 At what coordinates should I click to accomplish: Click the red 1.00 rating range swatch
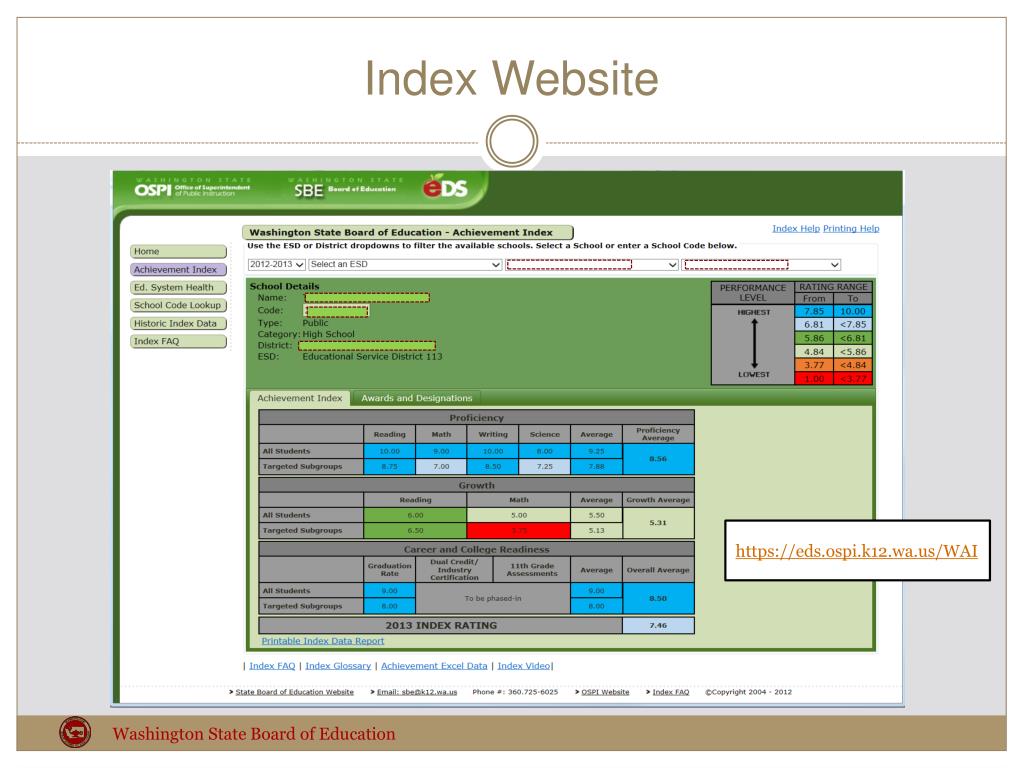(x=814, y=379)
